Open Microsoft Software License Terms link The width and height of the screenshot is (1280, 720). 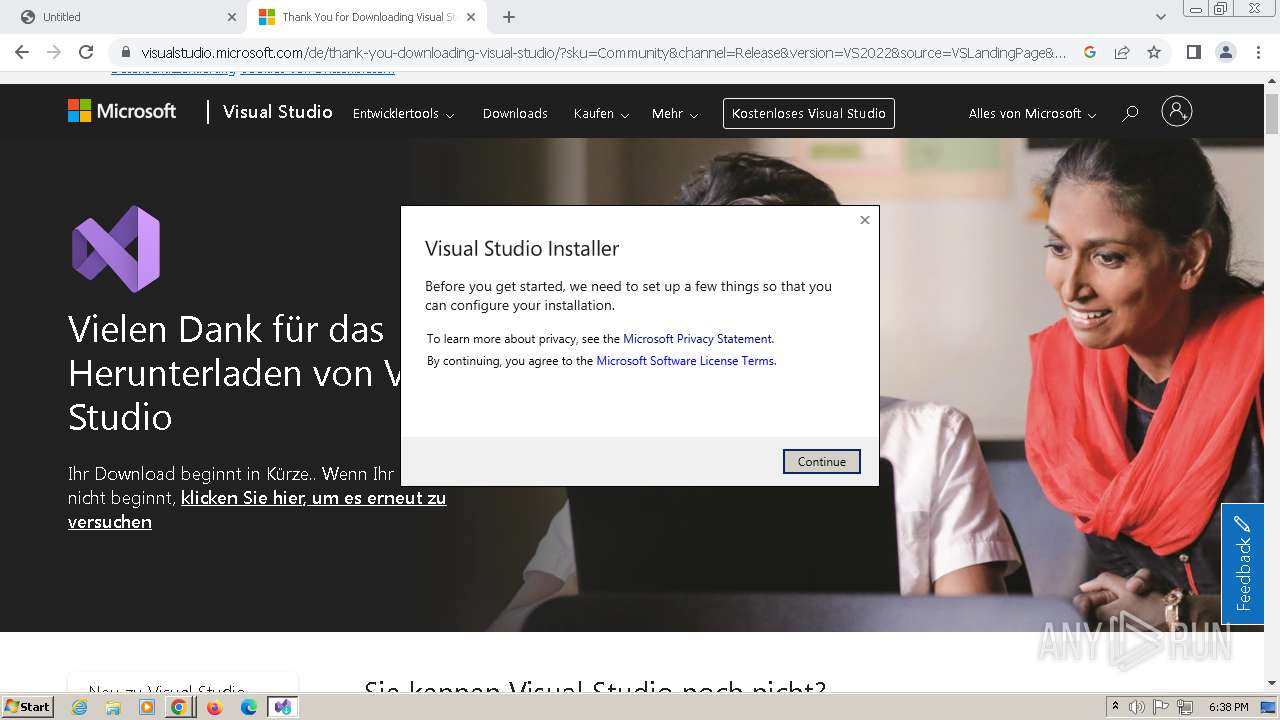point(685,361)
